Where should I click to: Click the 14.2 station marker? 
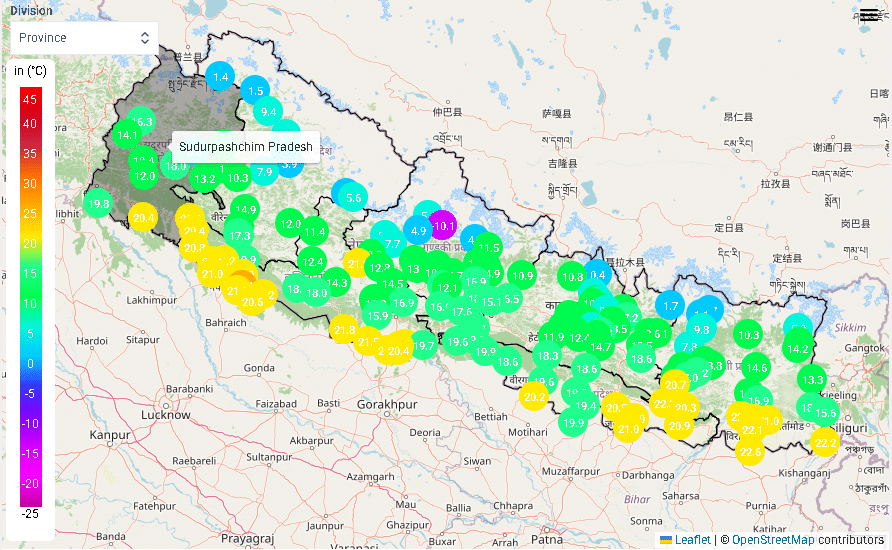(798, 349)
